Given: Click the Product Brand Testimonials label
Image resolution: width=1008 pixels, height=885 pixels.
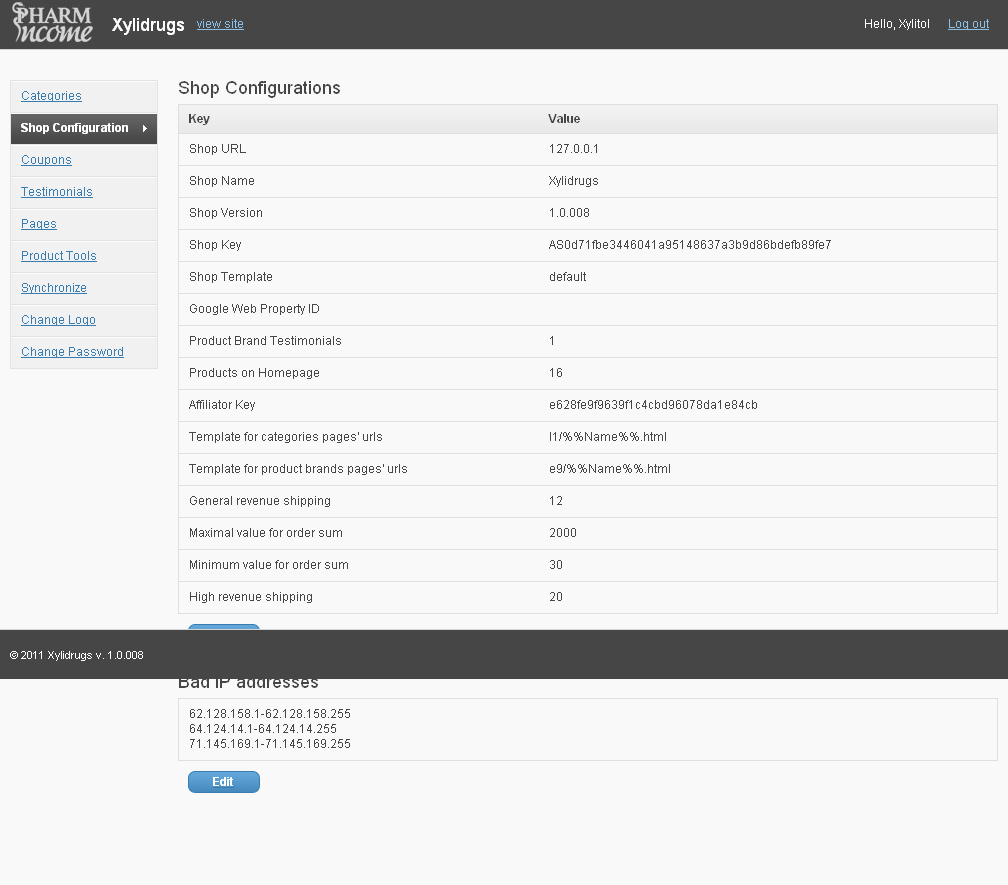Looking at the screenshot, I should (265, 341).
